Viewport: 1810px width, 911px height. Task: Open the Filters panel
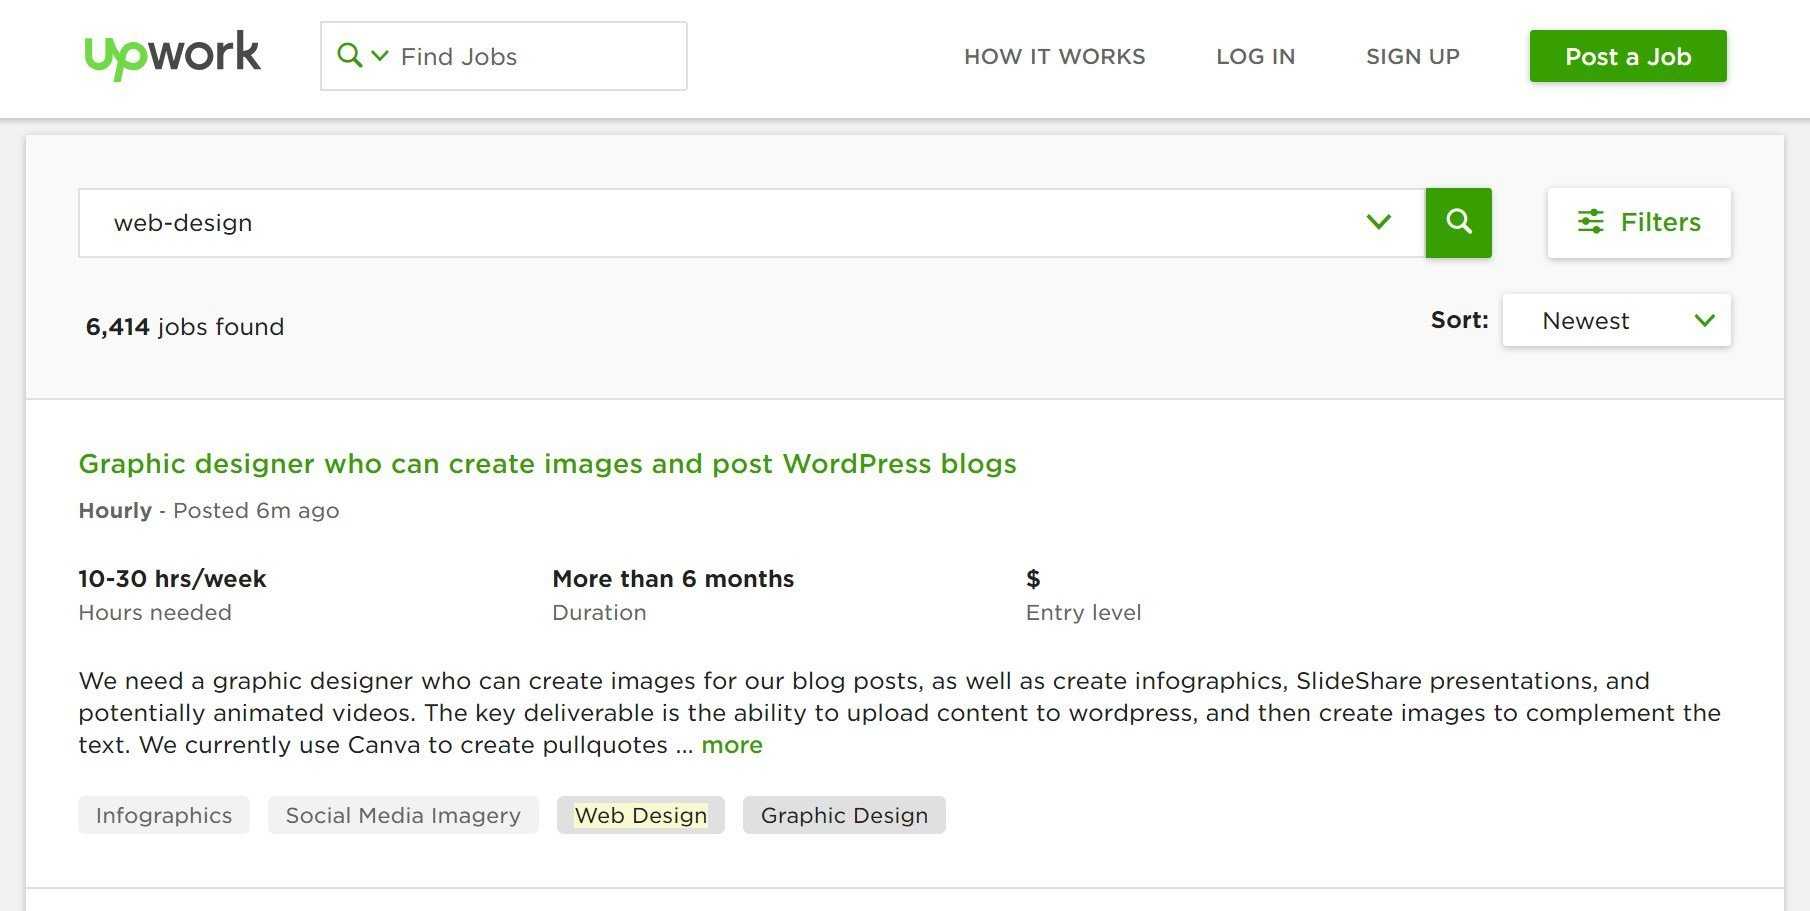[x=1659, y=222]
